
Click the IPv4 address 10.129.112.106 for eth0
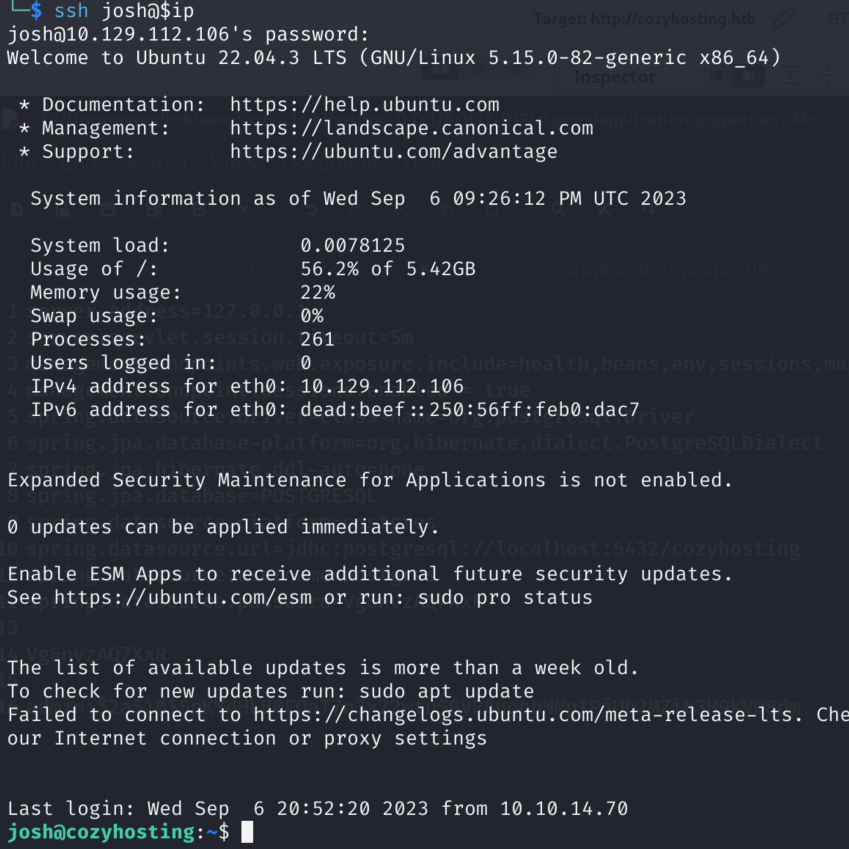click(x=382, y=386)
